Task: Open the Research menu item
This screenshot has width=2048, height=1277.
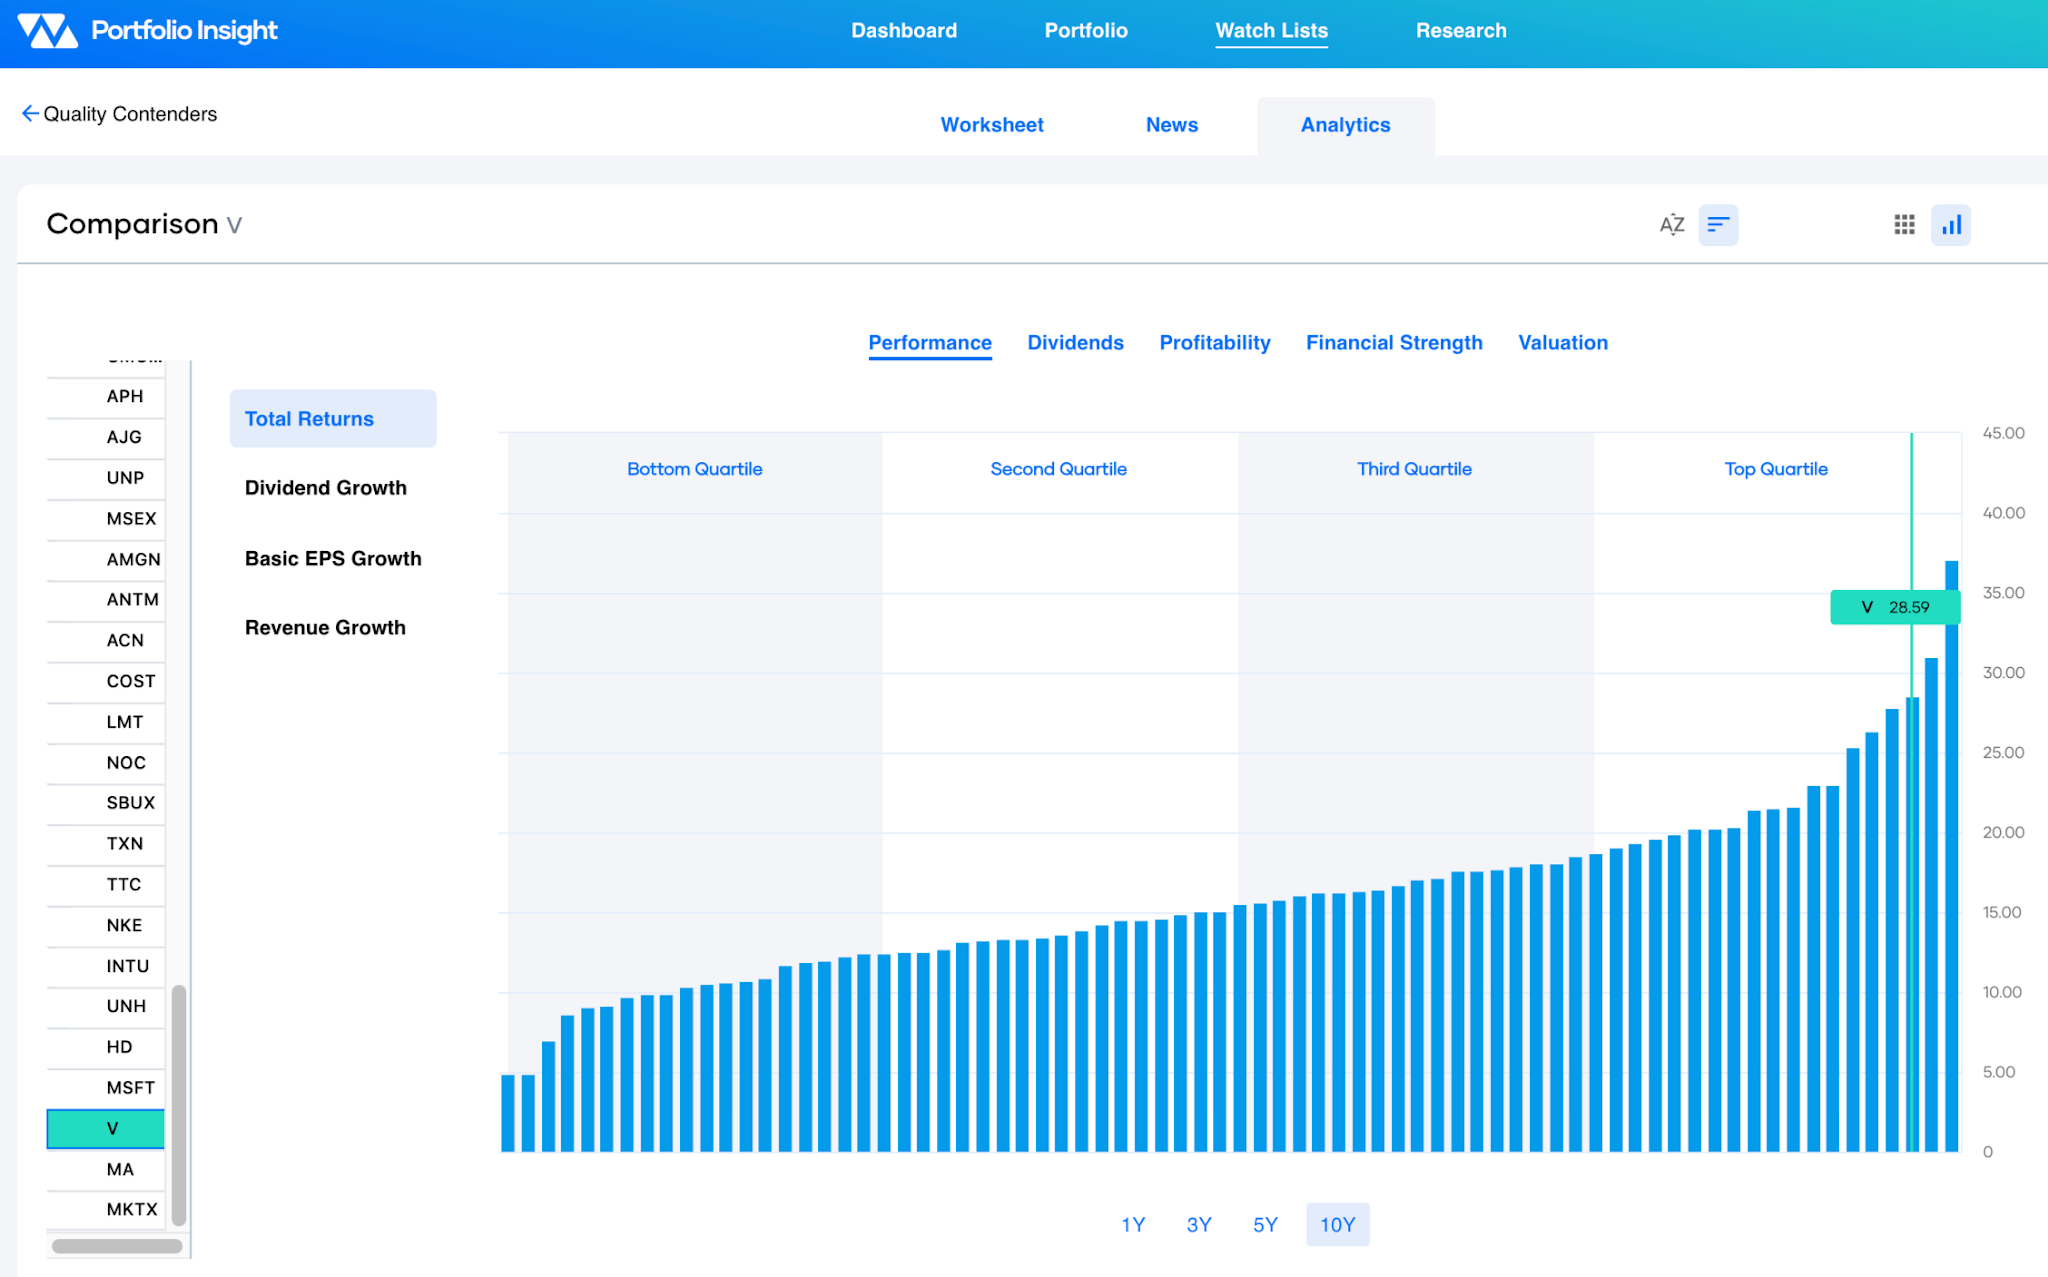Action: [x=1461, y=31]
